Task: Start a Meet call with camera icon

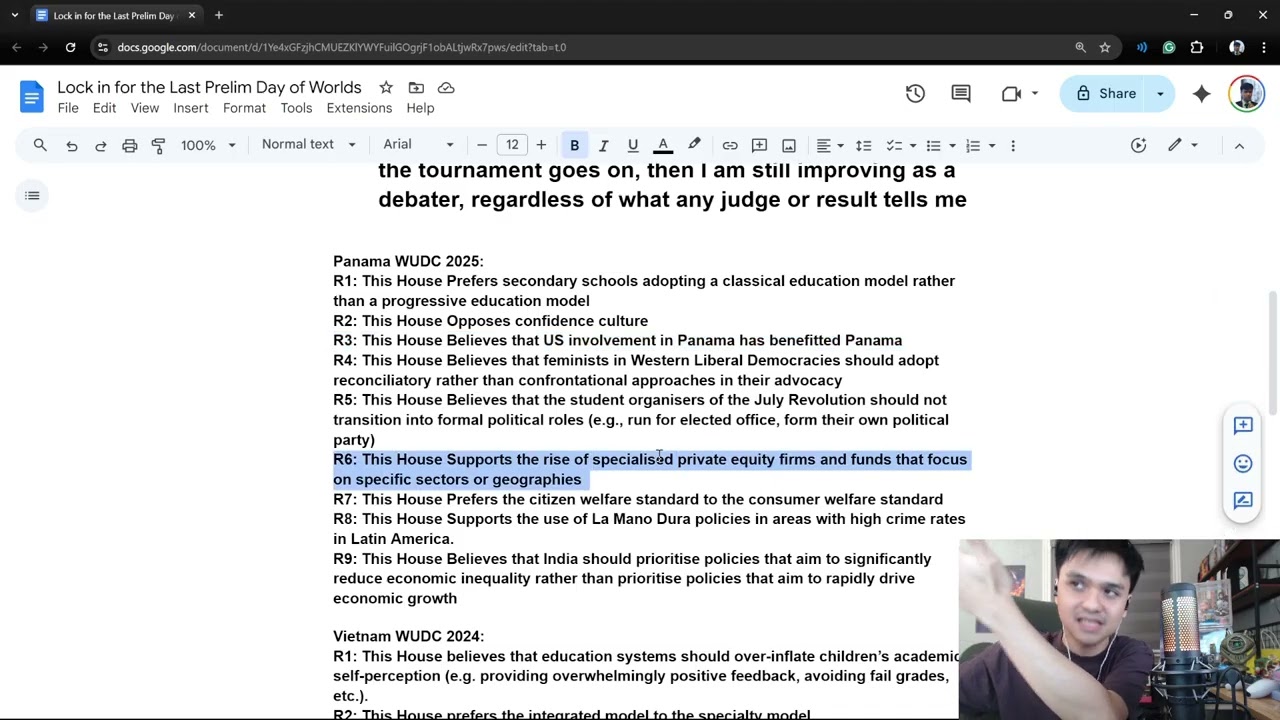Action: click(x=1011, y=93)
